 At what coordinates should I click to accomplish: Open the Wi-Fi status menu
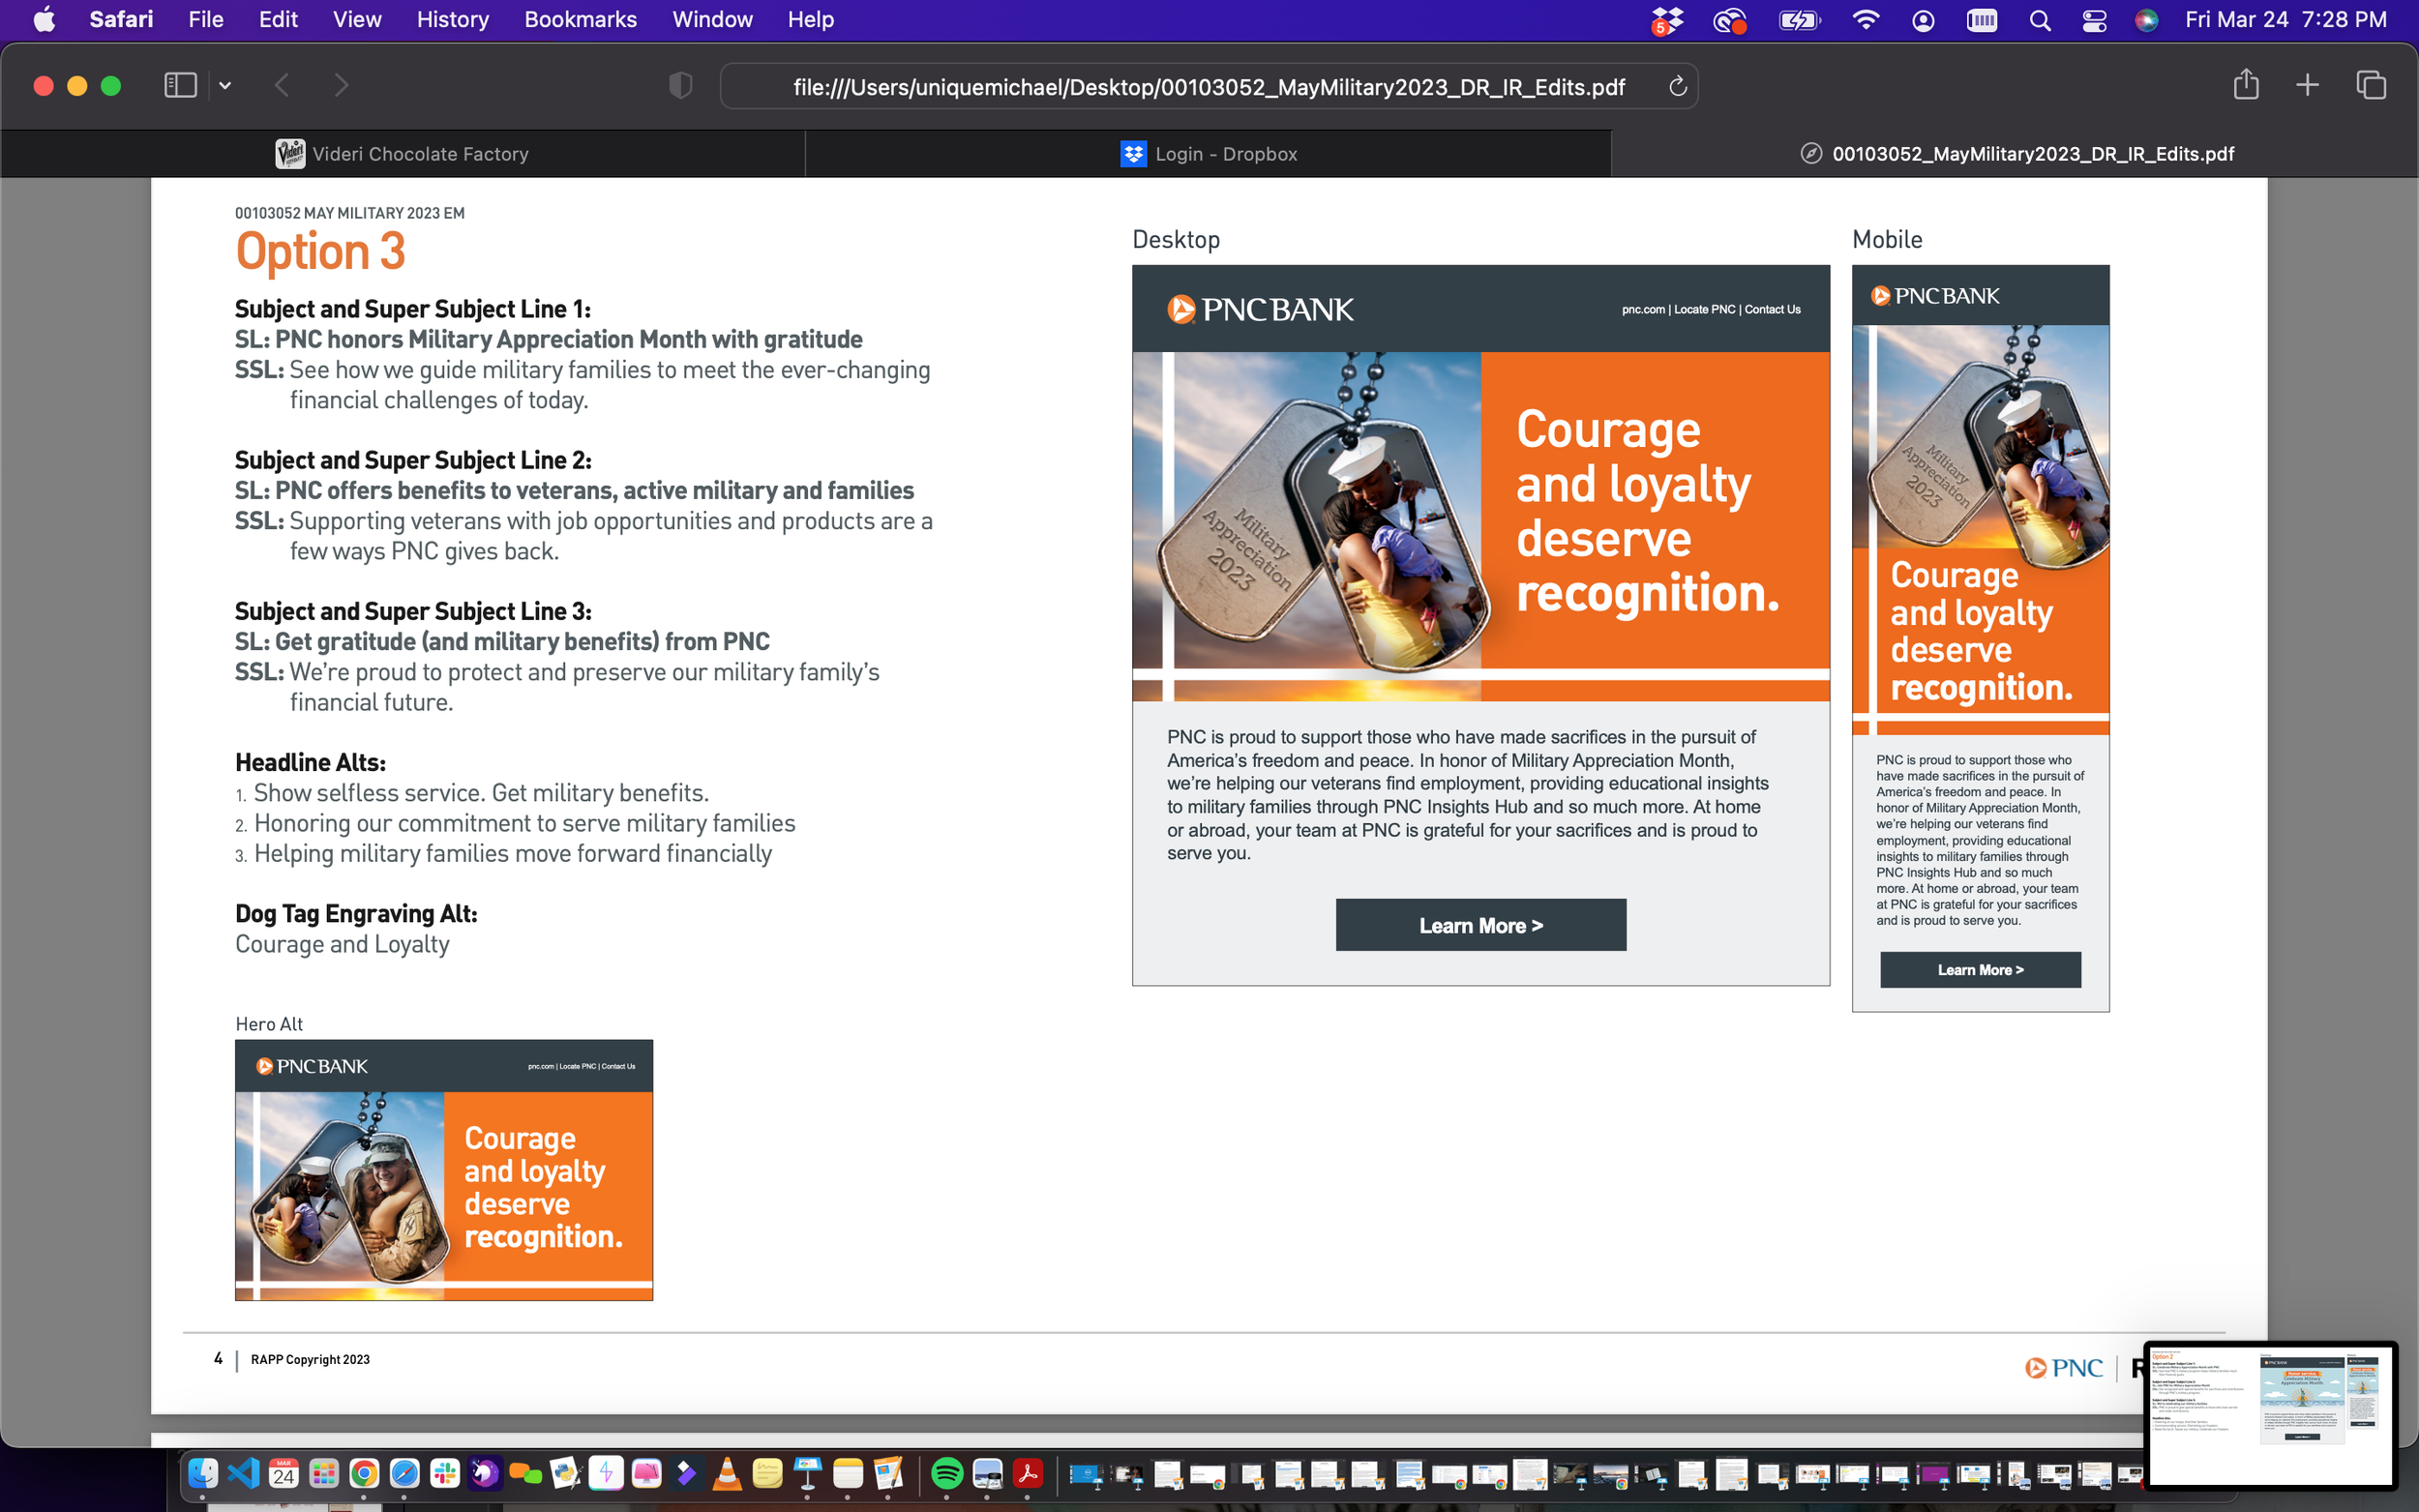[x=1865, y=20]
